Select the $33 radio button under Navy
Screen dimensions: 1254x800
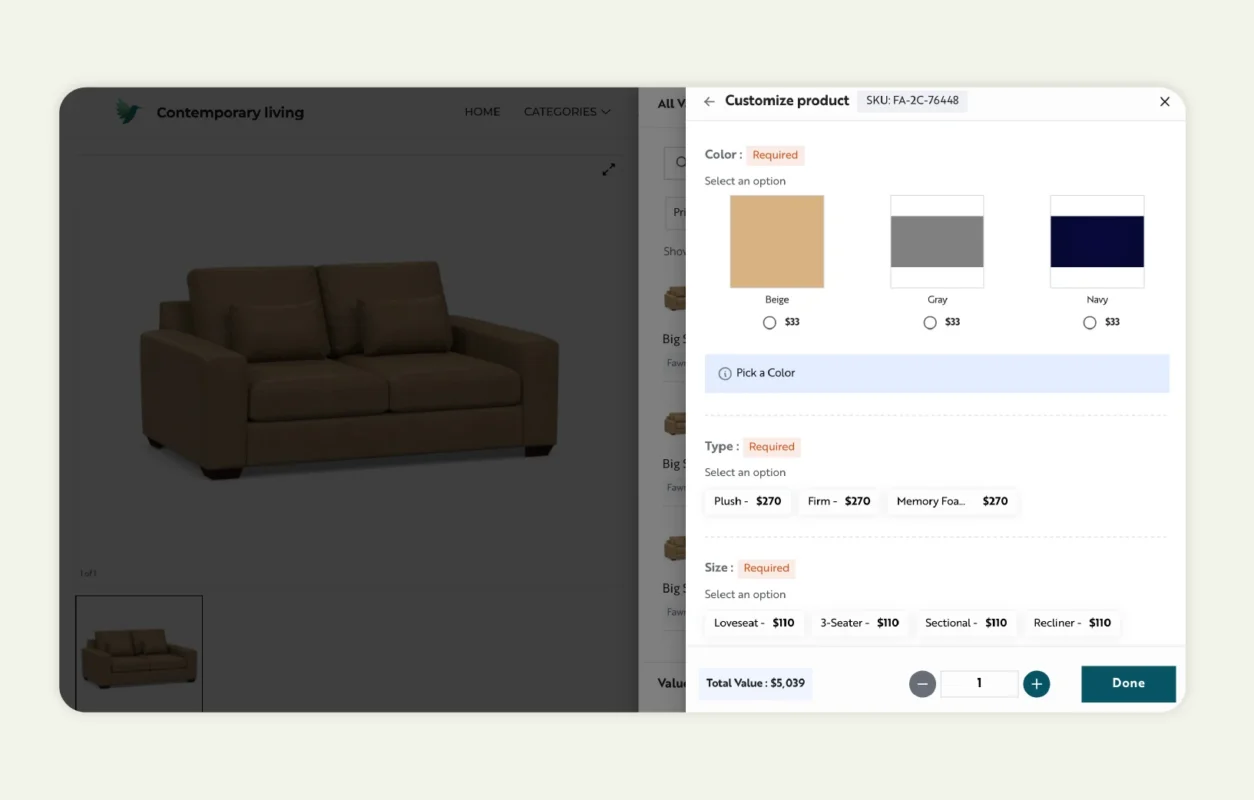point(1089,322)
